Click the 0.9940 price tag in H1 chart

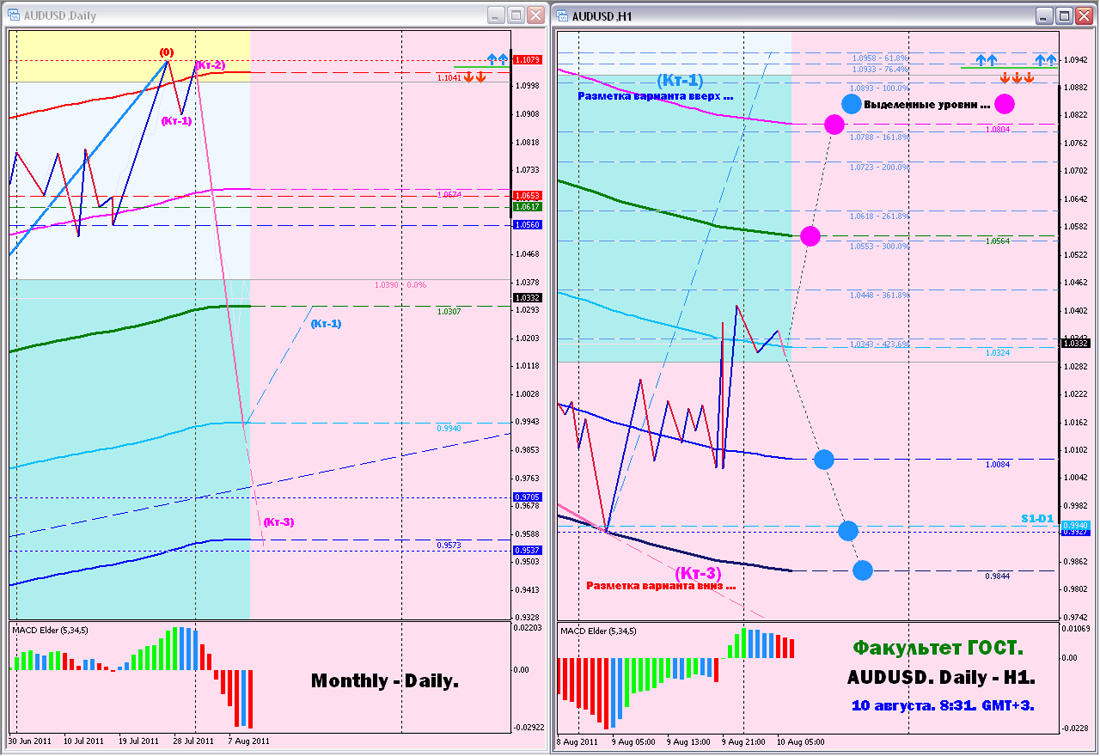pos(1075,525)
